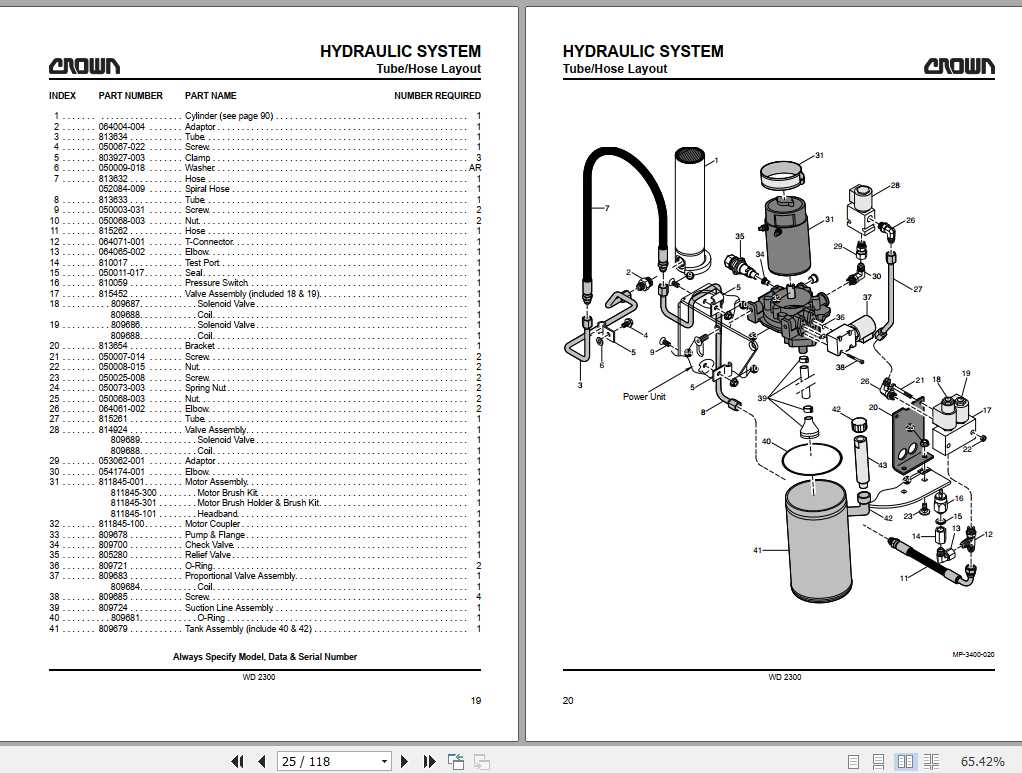Open the page number dropdown arrow
This screenshot has width=1022, height=773.
pos(384,761)
